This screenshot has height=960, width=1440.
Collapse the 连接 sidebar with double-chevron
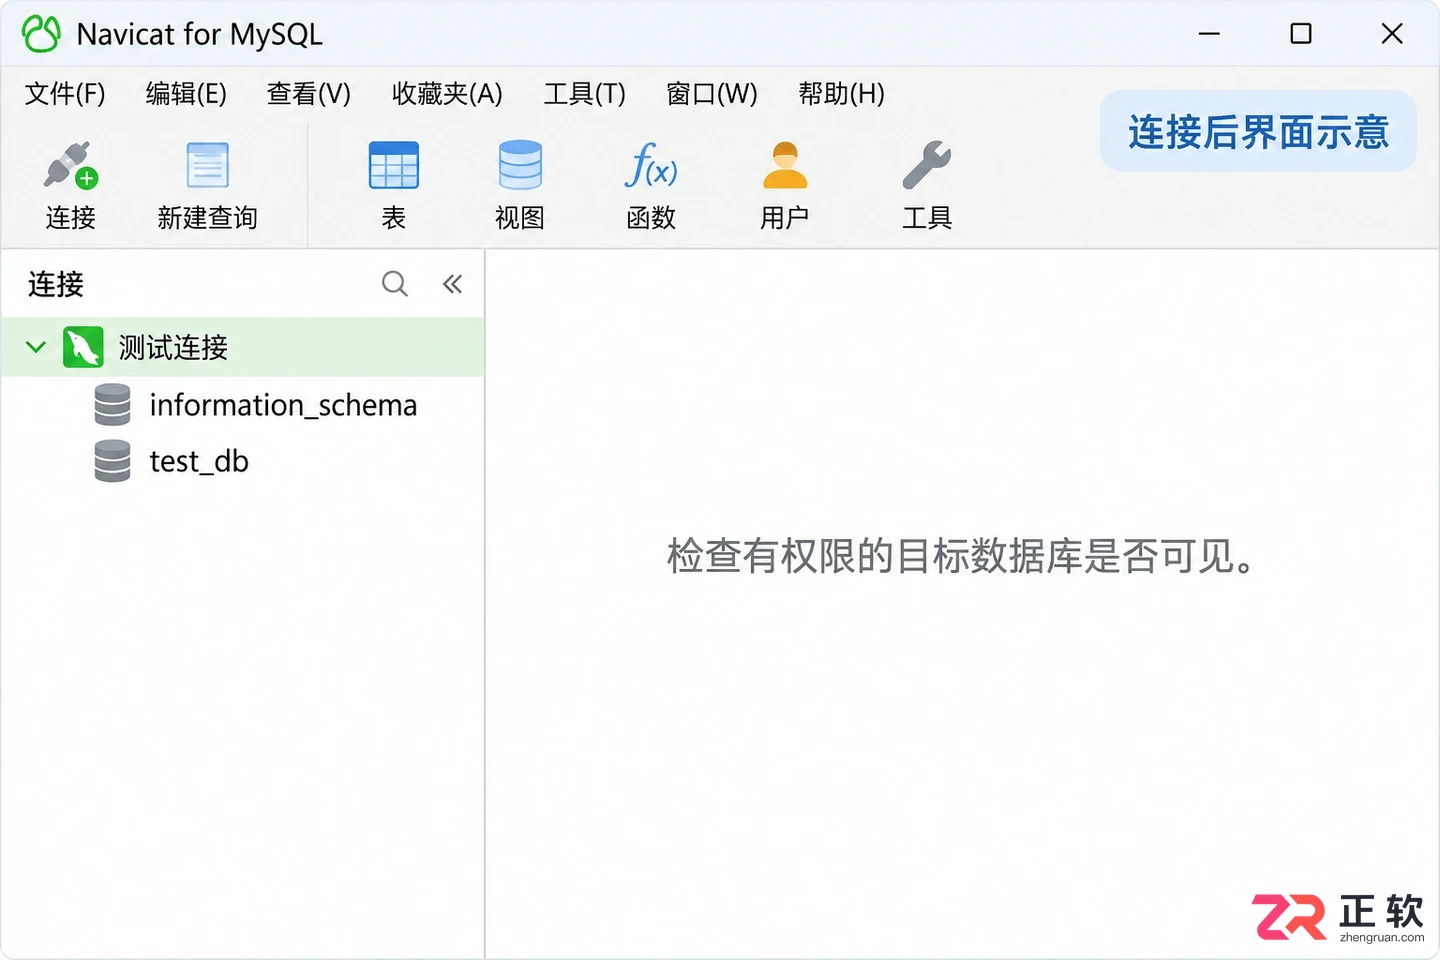(452, 284)
